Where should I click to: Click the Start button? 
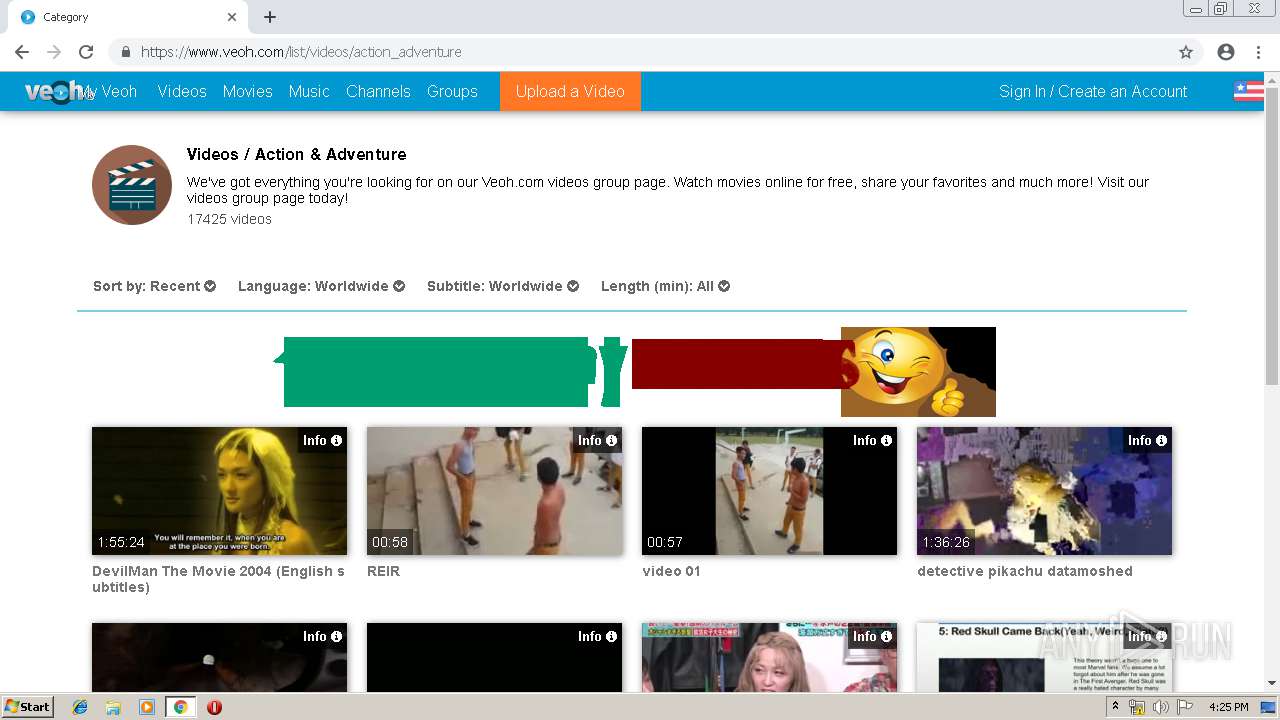[28, 707]
